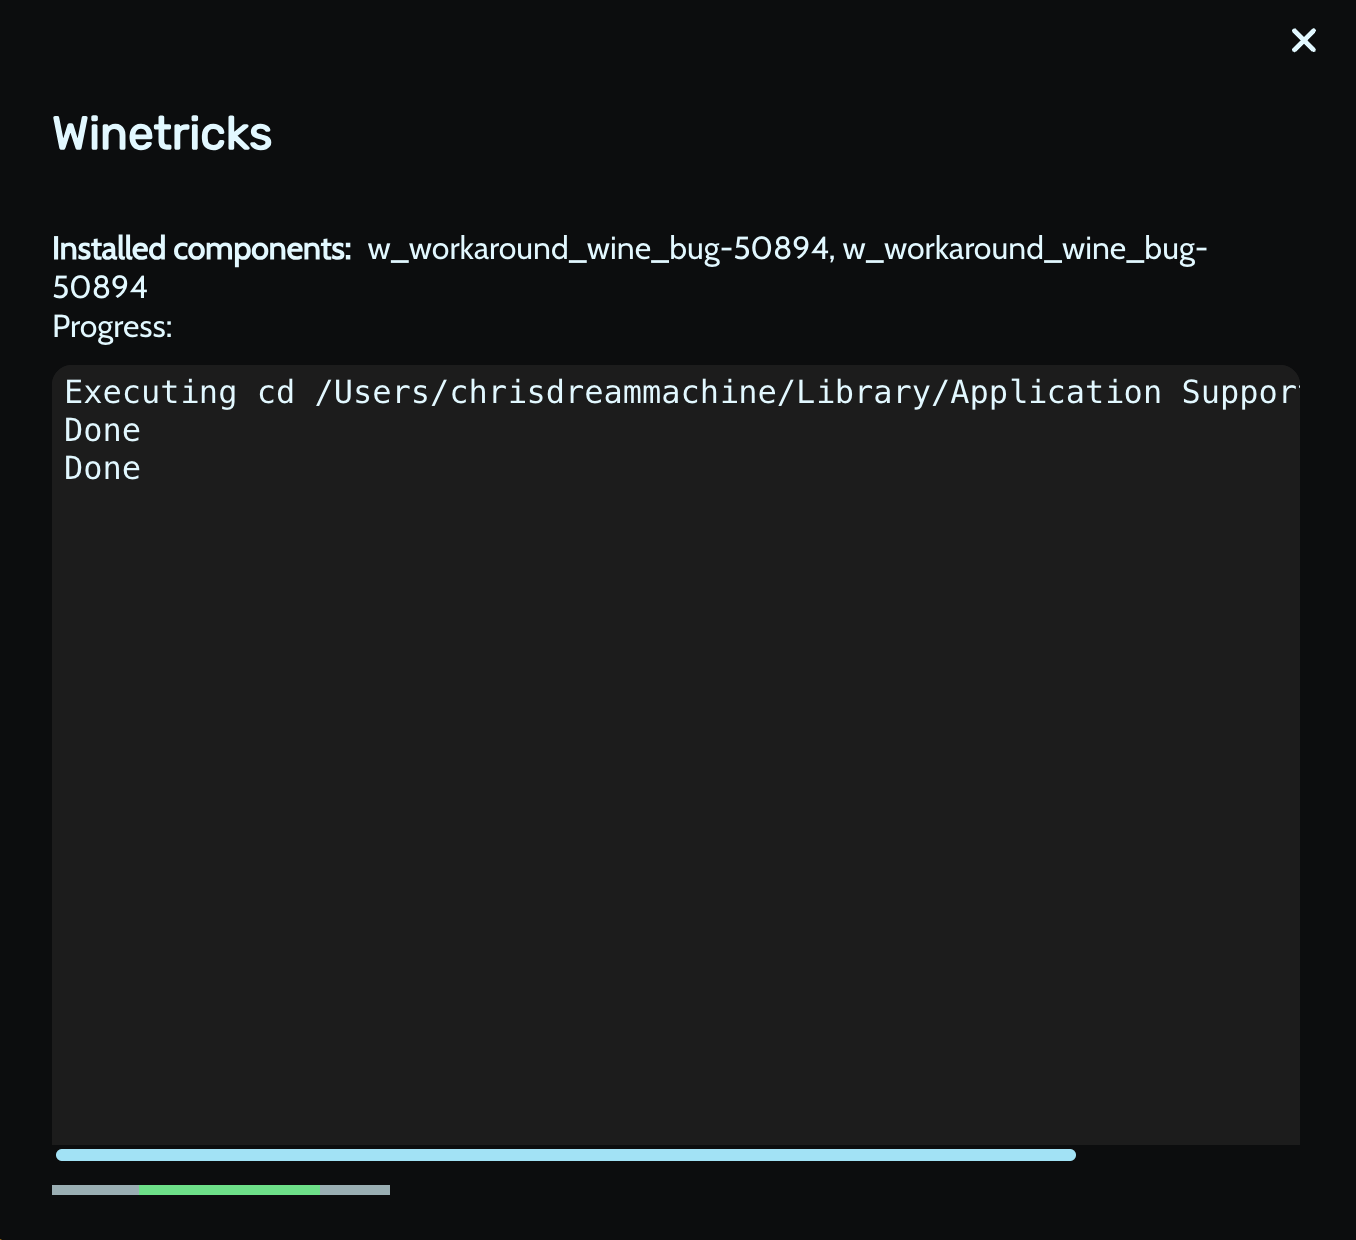Click the grey left segment of the progress bar
The image size is (1356, 1240).
[96, 1190]
